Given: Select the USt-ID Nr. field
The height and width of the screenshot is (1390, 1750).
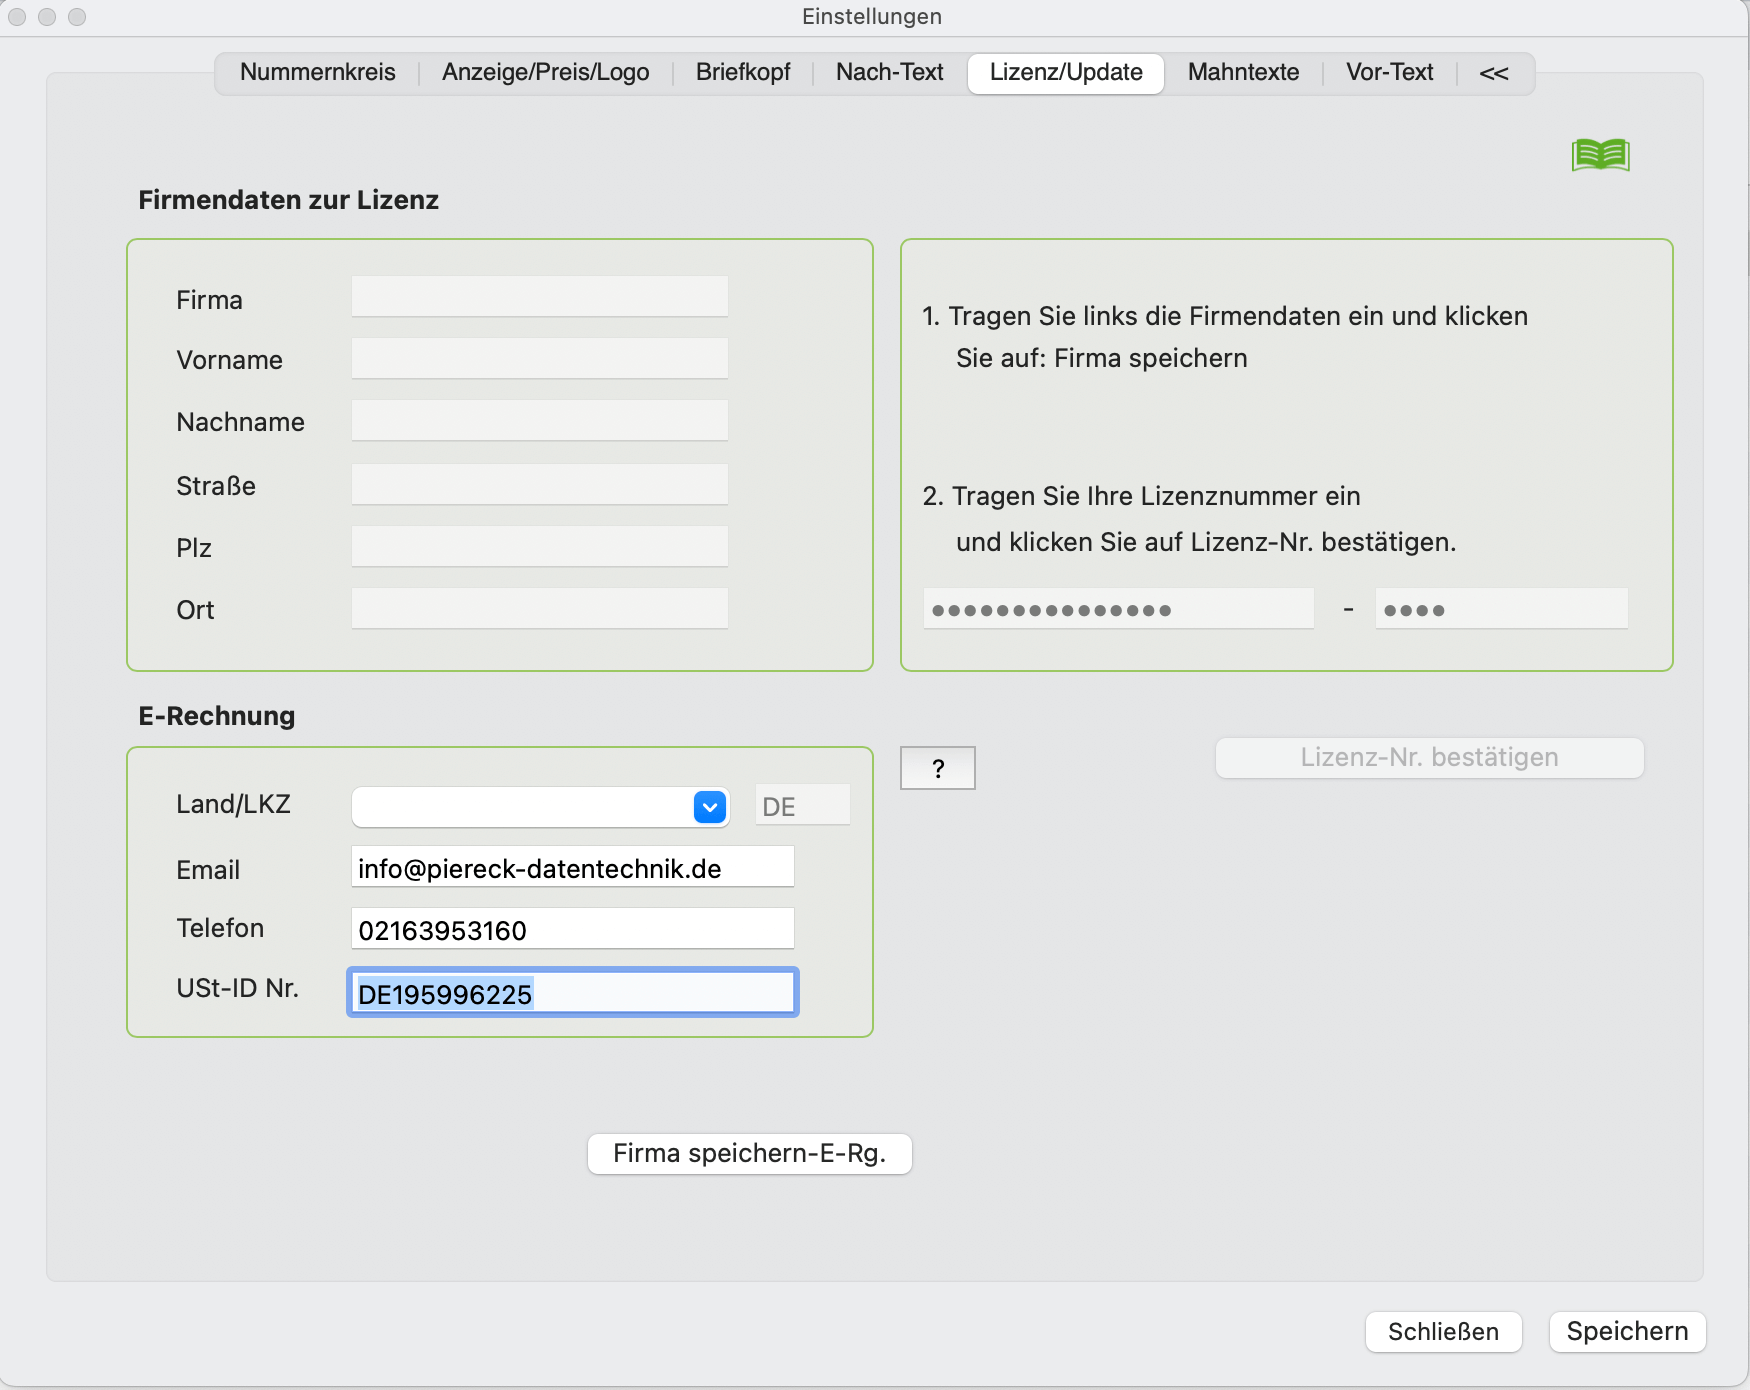Looking at the screenshot, I should point(572,993).
